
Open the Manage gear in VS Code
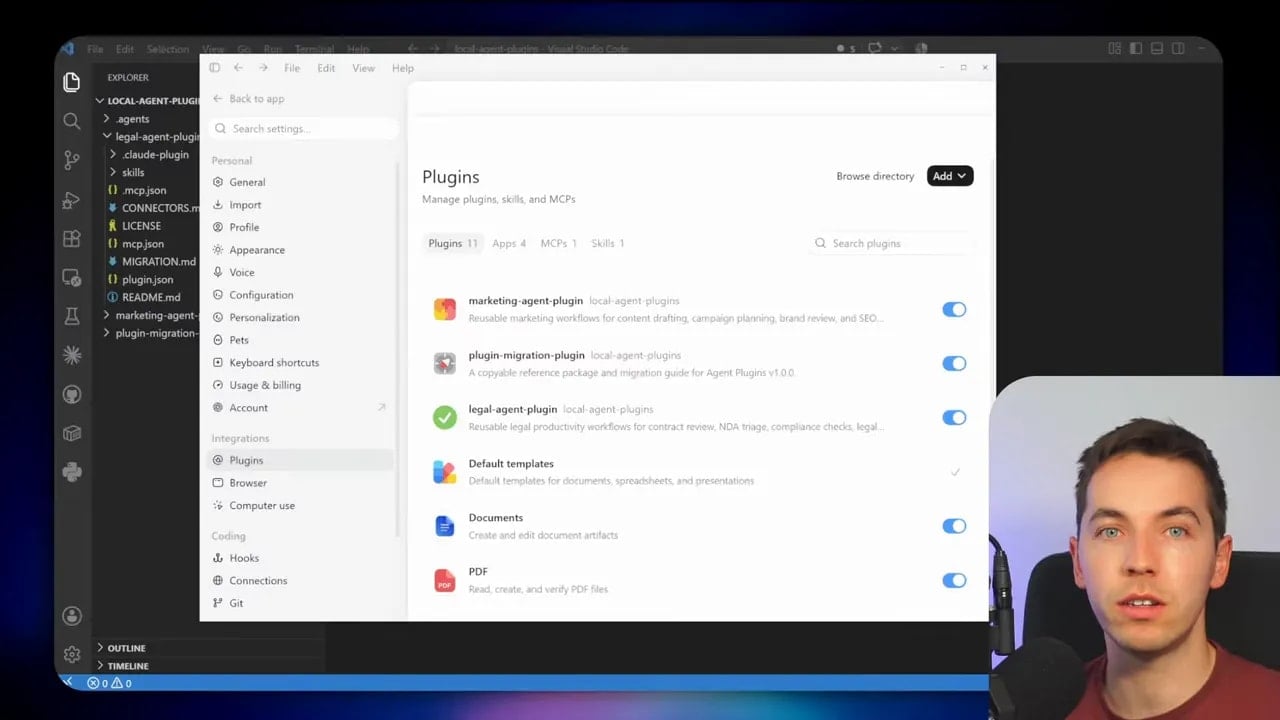tap(71, 654)
